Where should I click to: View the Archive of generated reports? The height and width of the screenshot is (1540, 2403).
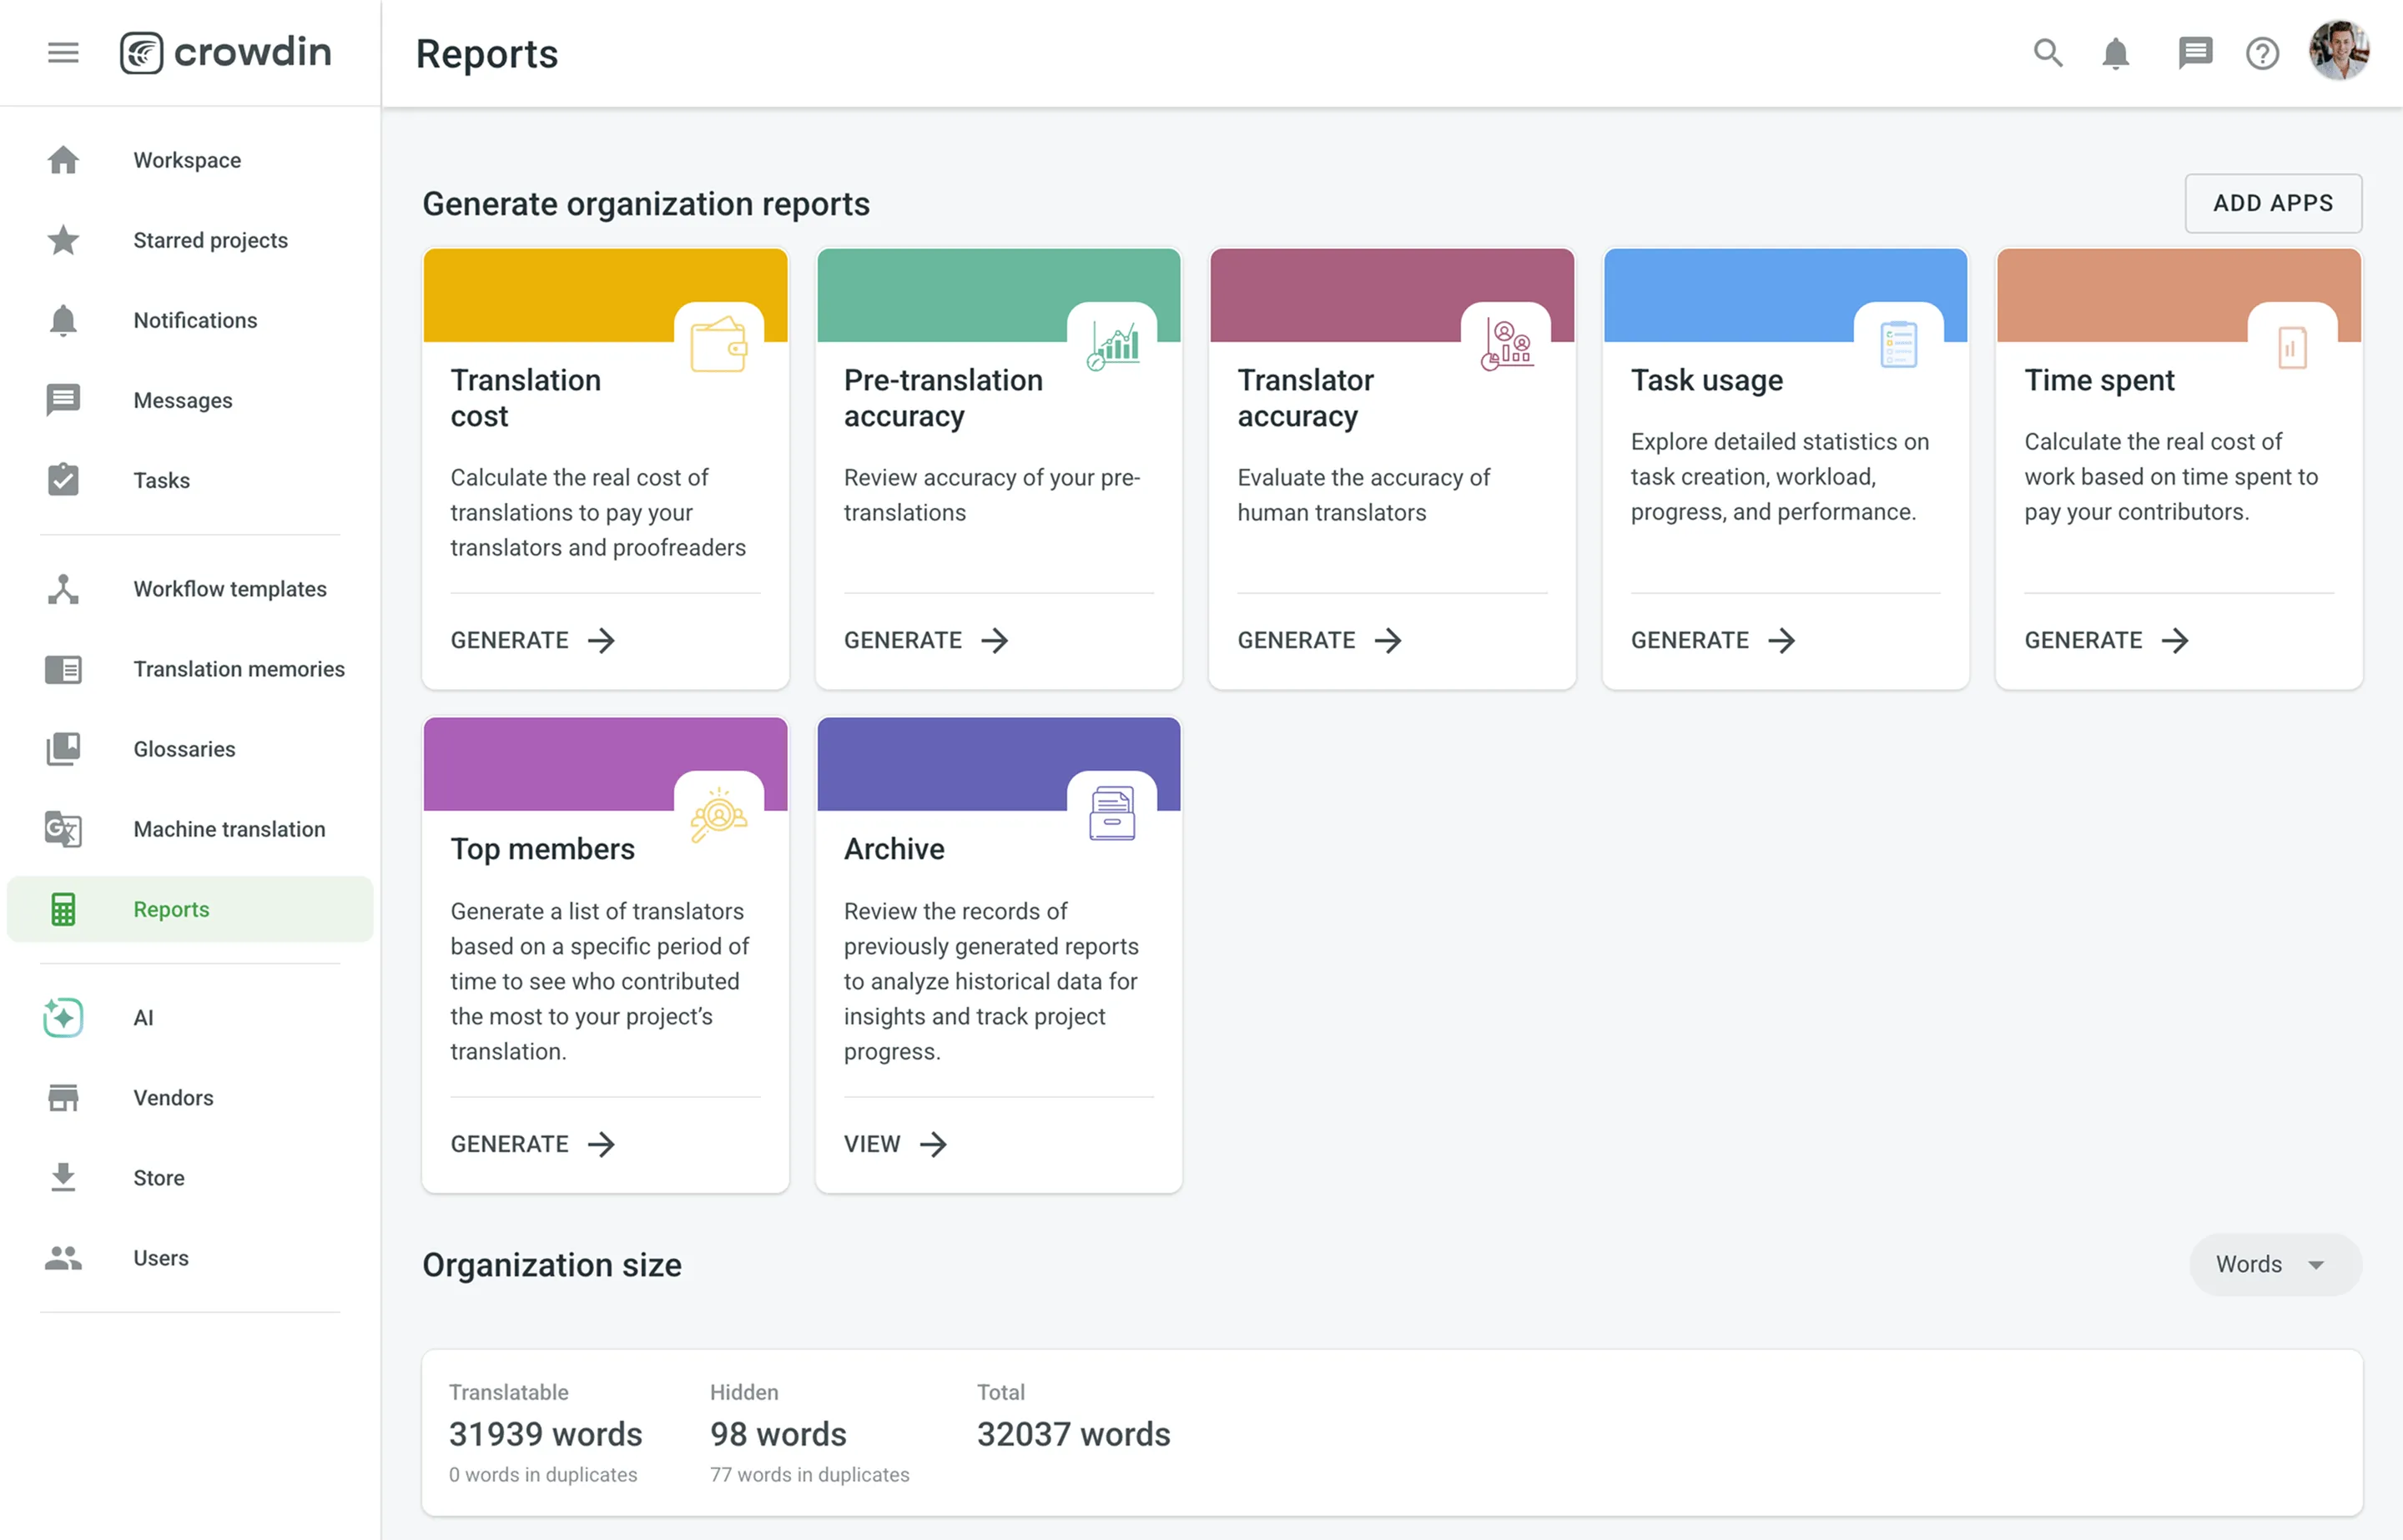894,1143
